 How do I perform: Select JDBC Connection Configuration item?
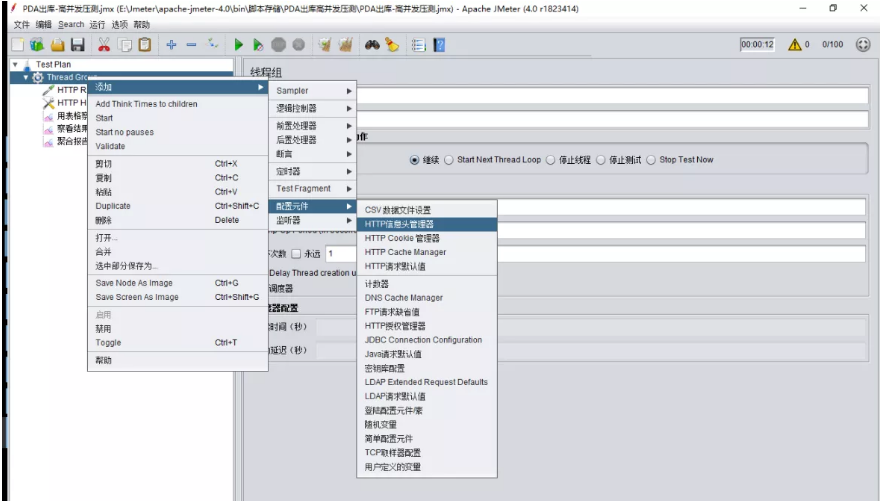[x=427, y=340]
